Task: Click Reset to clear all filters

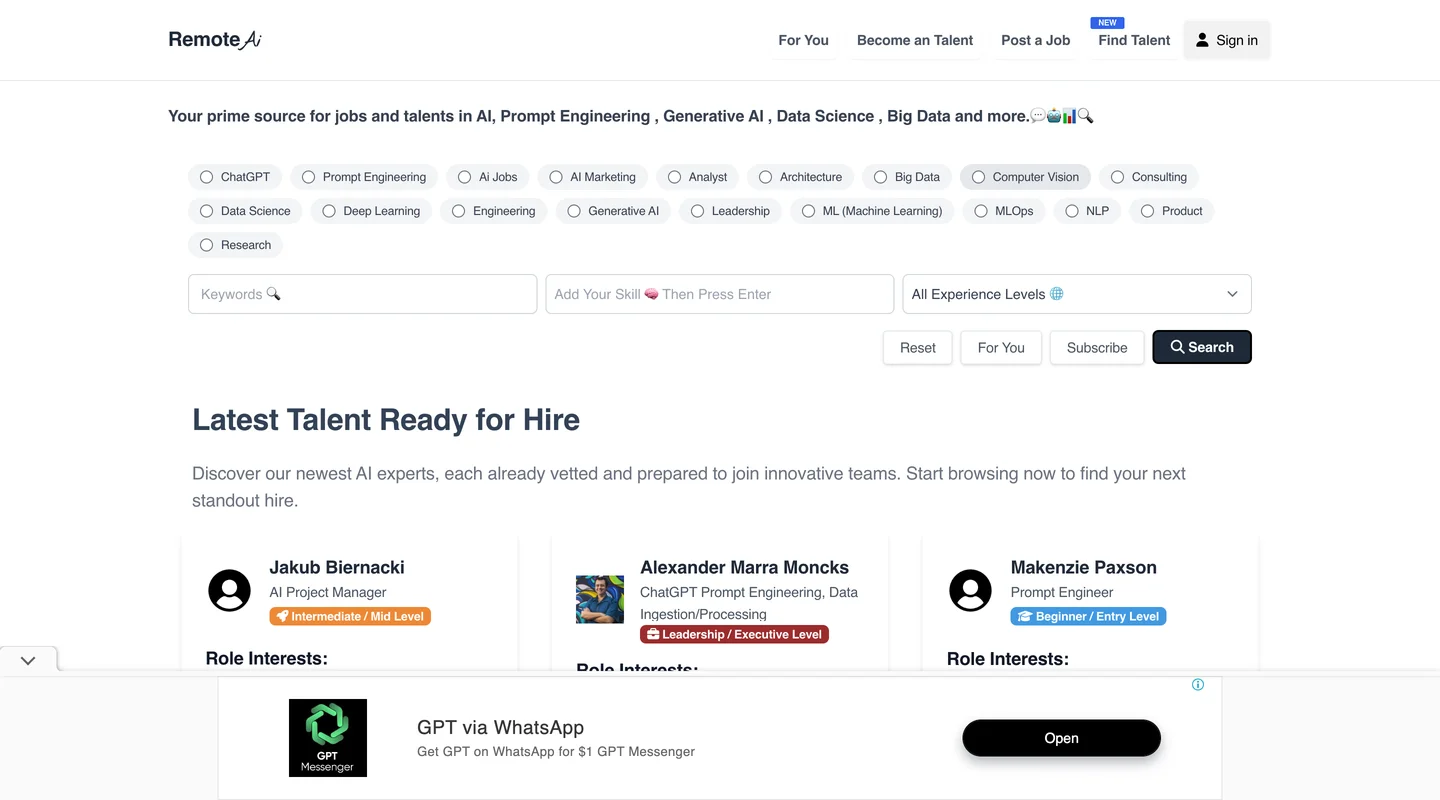Action: click(x=916, y=347)
